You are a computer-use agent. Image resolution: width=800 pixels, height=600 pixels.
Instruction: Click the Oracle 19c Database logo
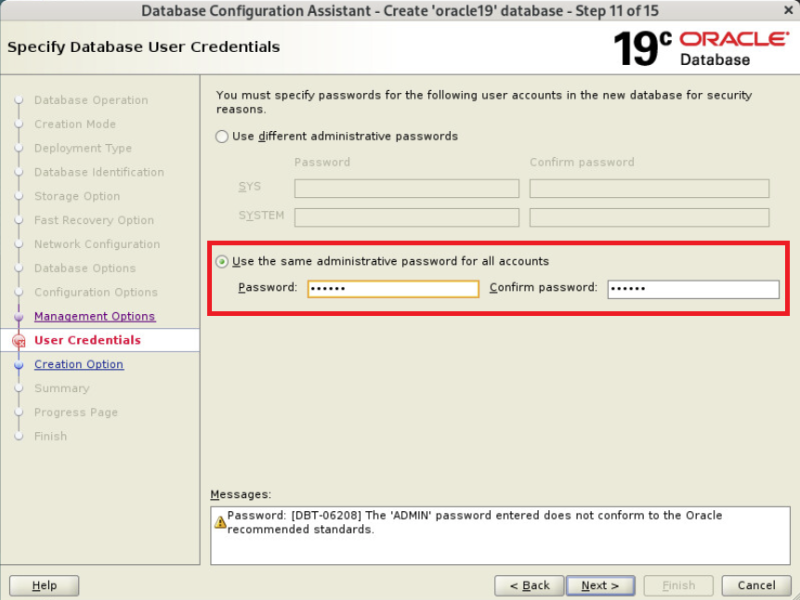[x=702, y=48]
